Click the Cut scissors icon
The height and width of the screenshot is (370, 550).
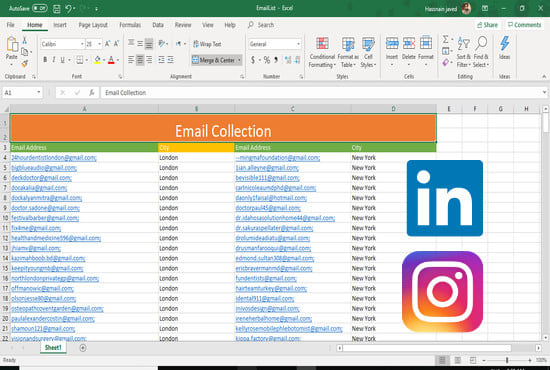(25, 40)
